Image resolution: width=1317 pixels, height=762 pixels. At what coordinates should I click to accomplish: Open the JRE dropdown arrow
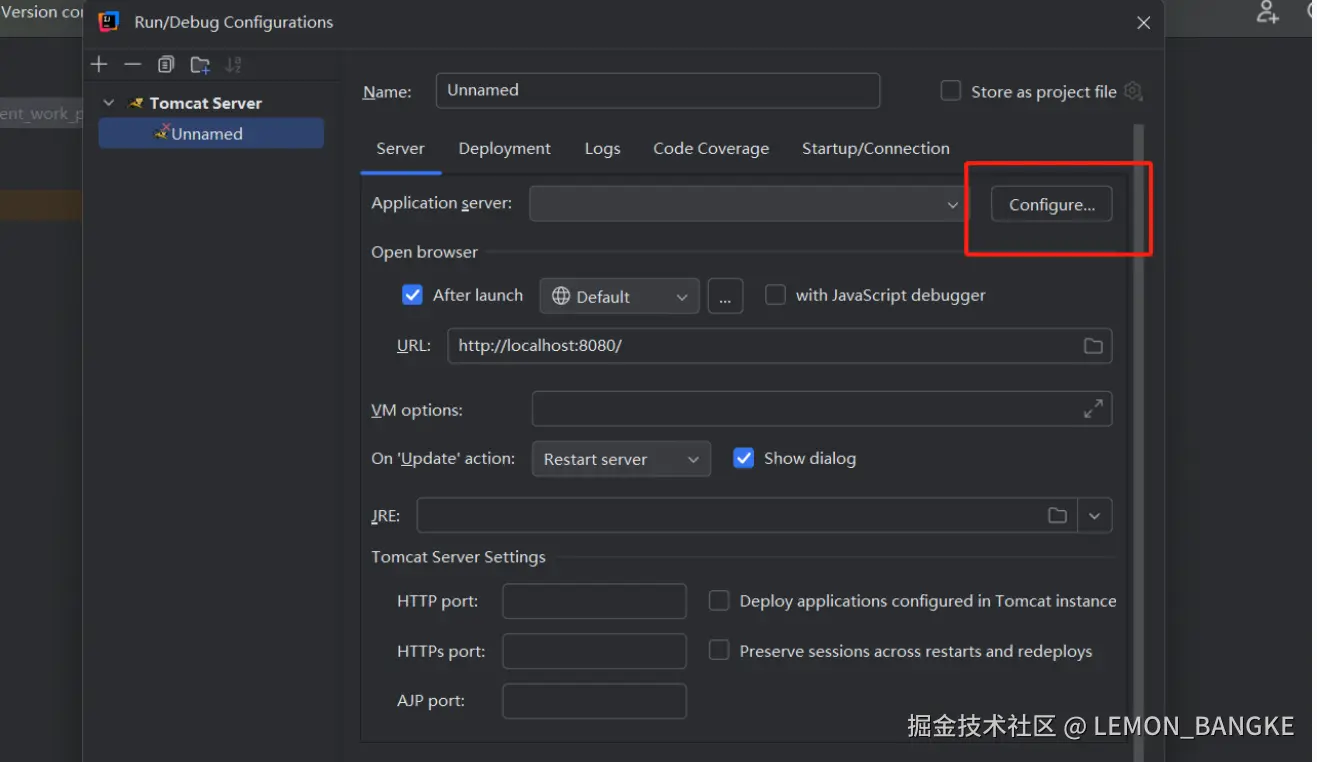click(1094, 516)
